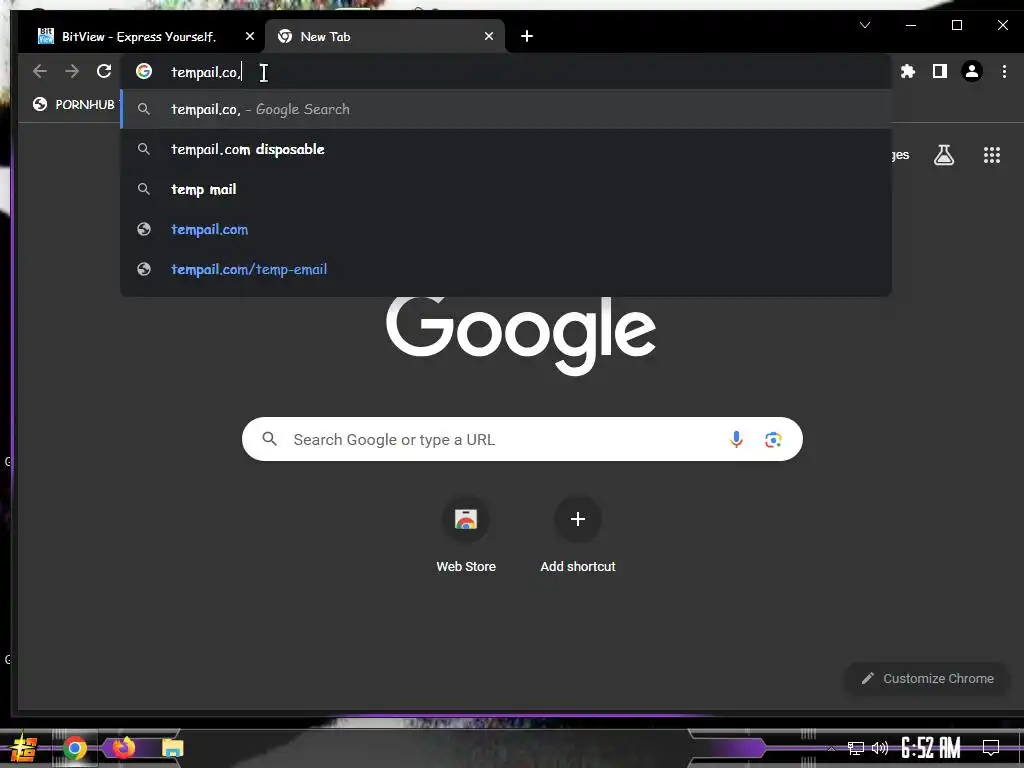
Task: Select 'tempail.co, - Google Search' suggestion
Action: [506, 109]
